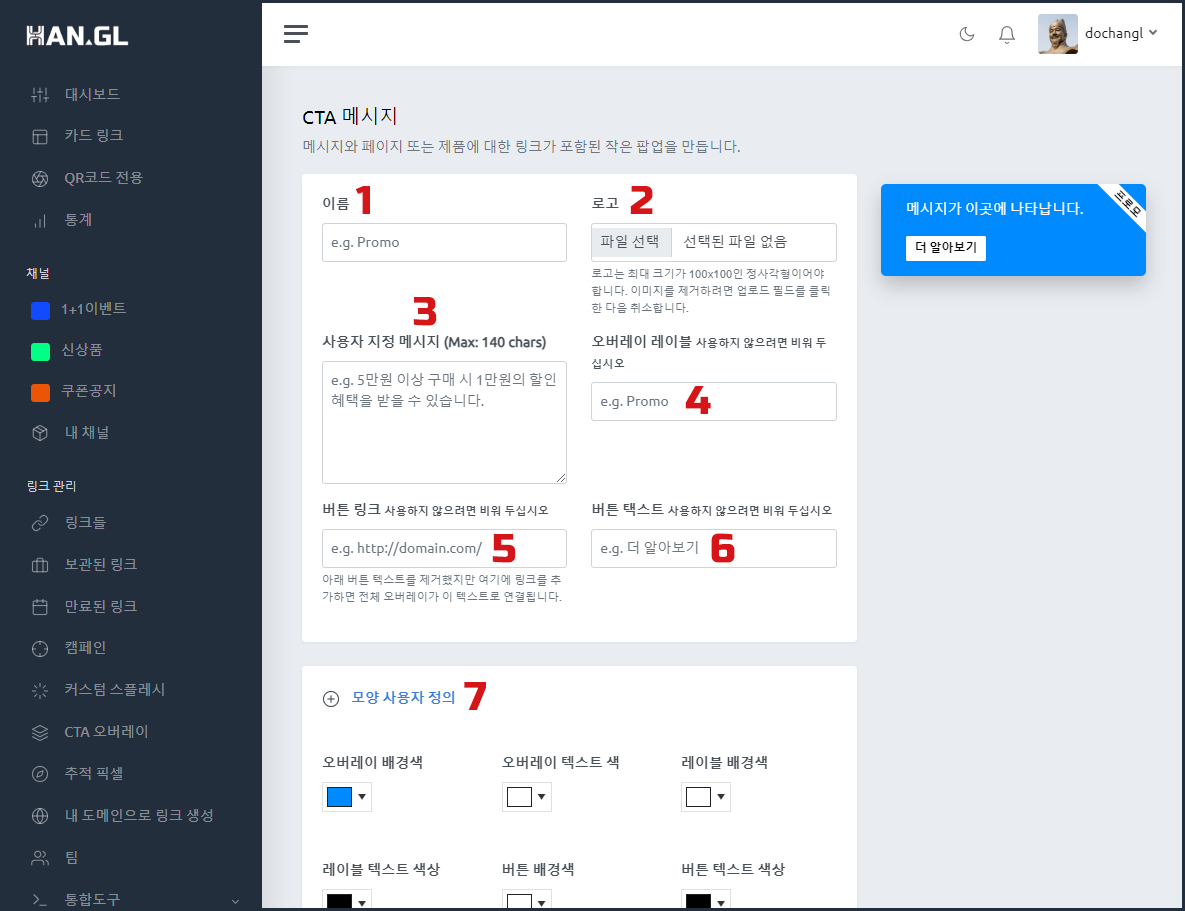
Task: Click the 모양 사용자 정의 link
Action: click(x=404, y=698)
